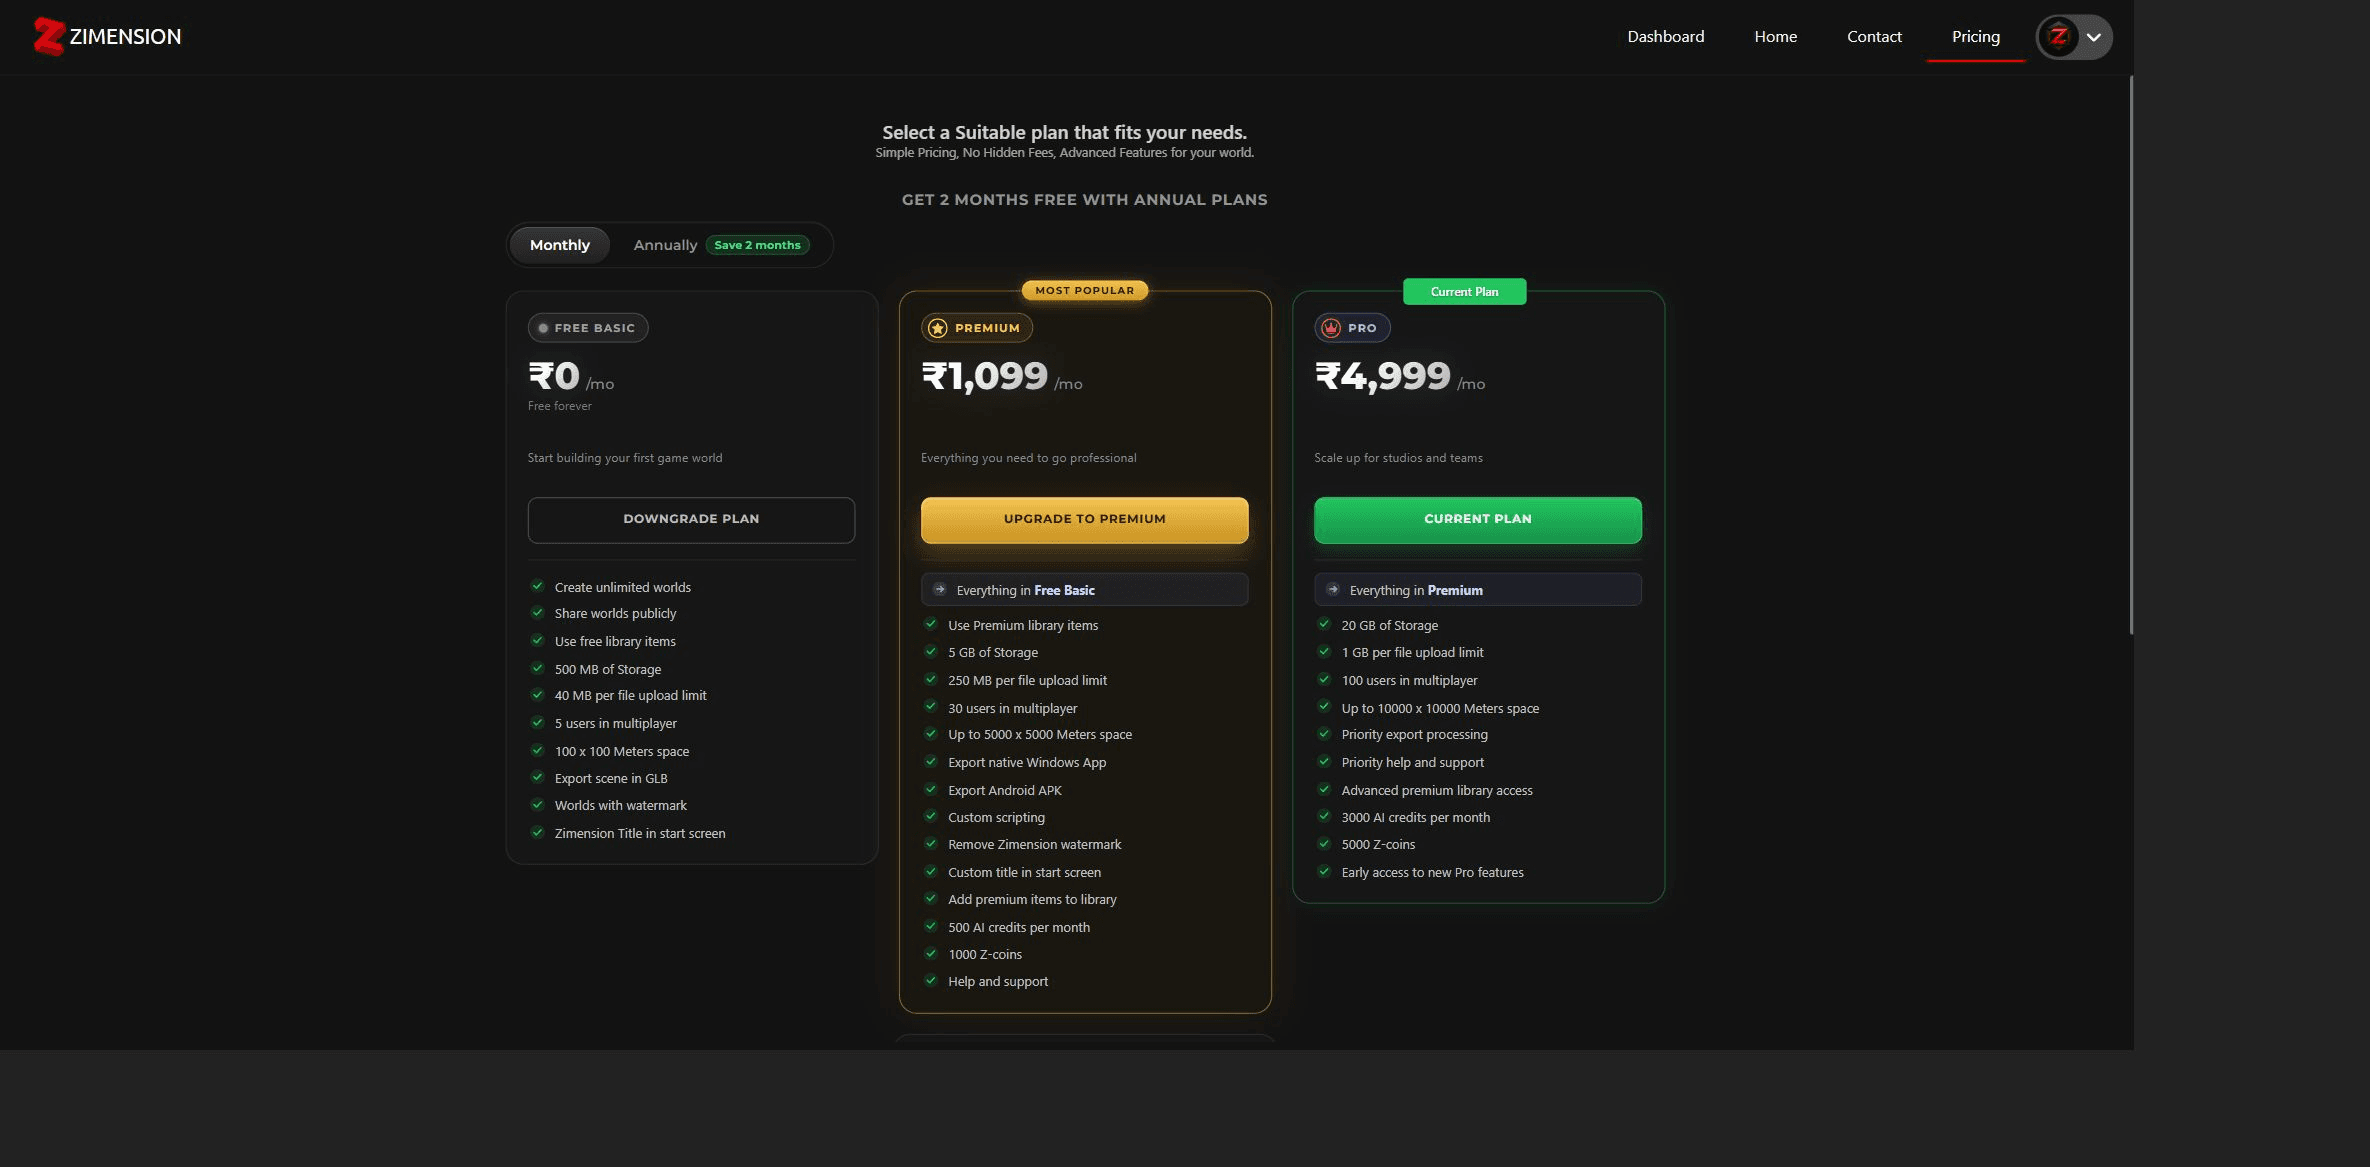Click the Pro crown icon badge
2370x1167 pixels.
(x=1330, y=328)
